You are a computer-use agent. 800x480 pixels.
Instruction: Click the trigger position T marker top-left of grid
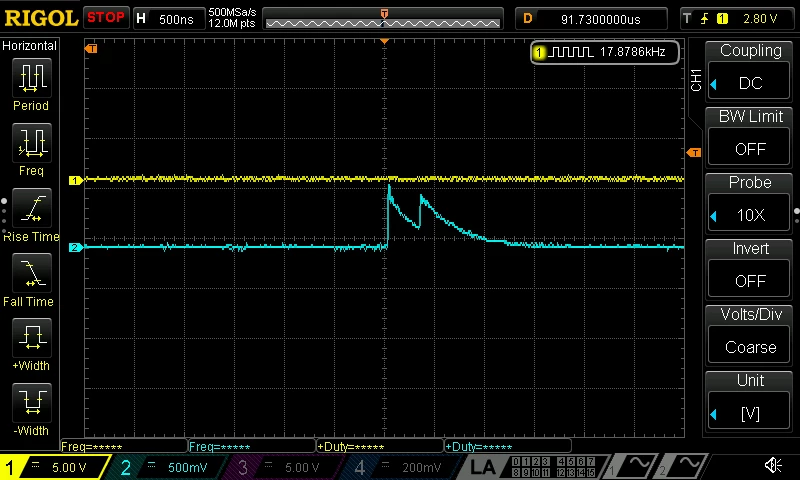pyautogui.click(x=91, y=48)
